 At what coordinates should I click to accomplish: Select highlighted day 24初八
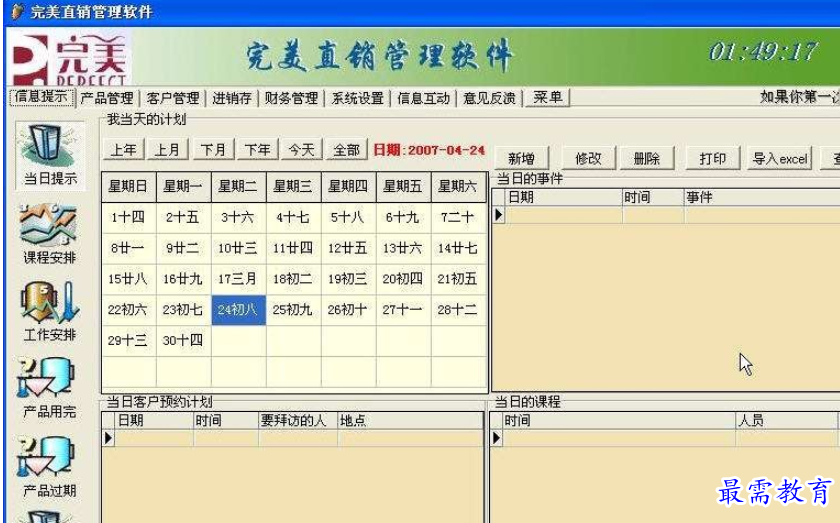point(238,310)
